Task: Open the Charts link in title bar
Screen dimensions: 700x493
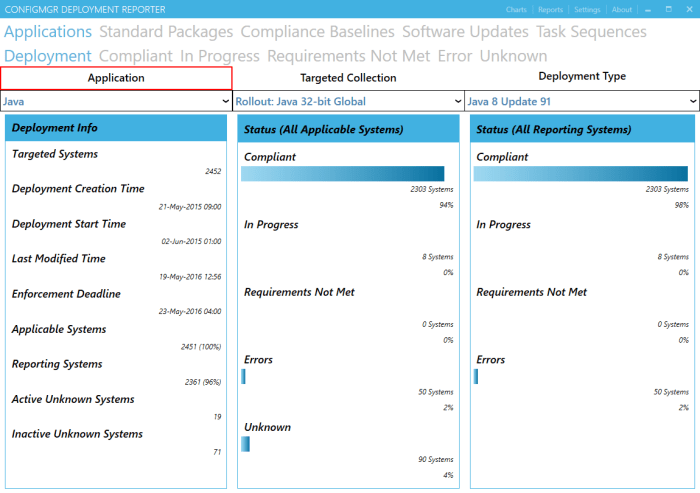Action: pos(516,9)
